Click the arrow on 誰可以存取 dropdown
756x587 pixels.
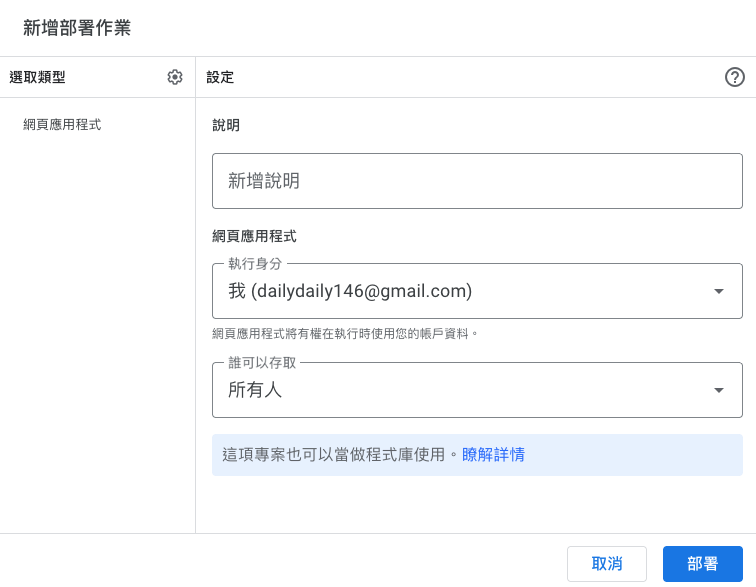718,390
